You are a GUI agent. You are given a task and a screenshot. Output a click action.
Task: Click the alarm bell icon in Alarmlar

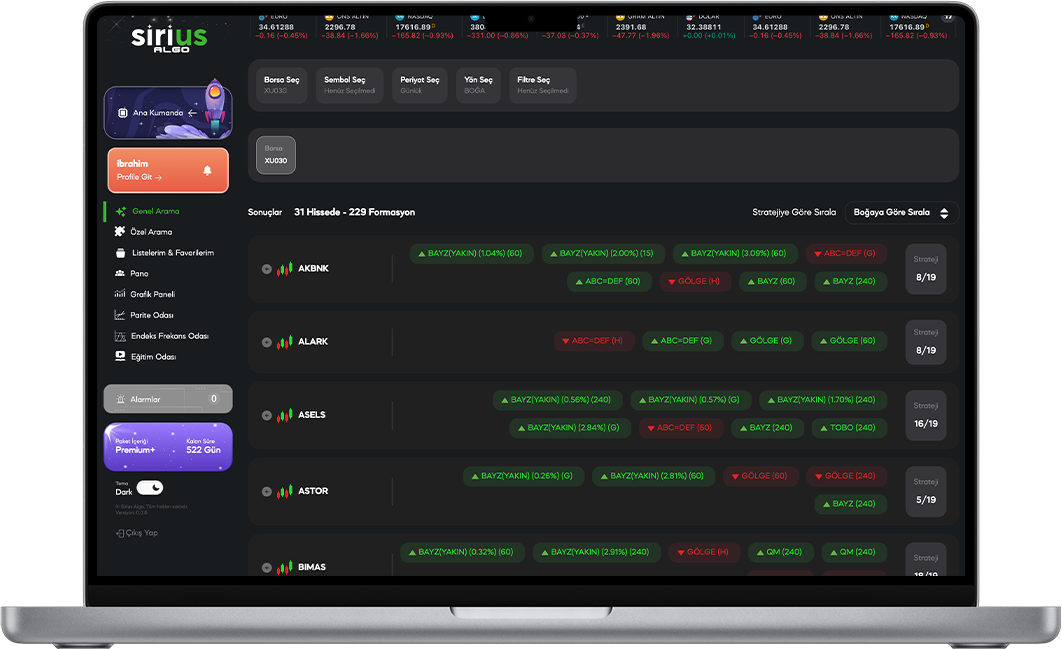pyautogui.click(x=121, y=400)
